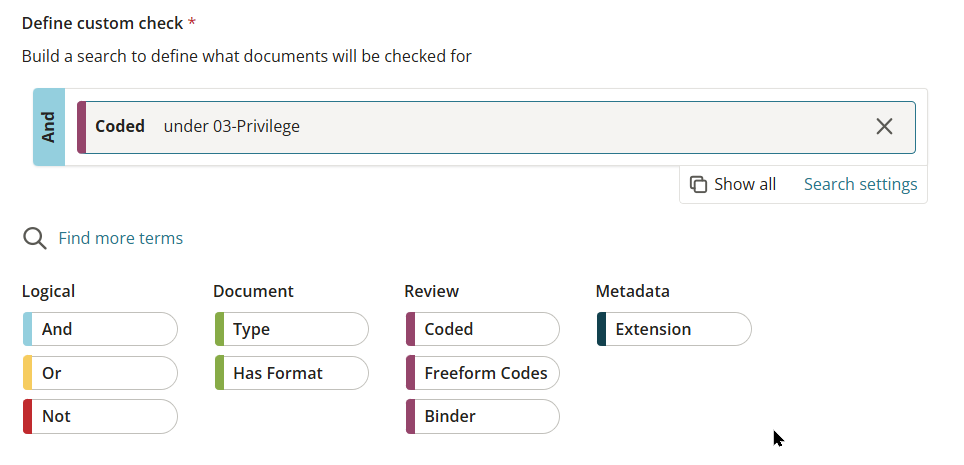Click the purple bar on Coded row
The height and width of the screenshot is (465, 964).
tap(81, 127)
